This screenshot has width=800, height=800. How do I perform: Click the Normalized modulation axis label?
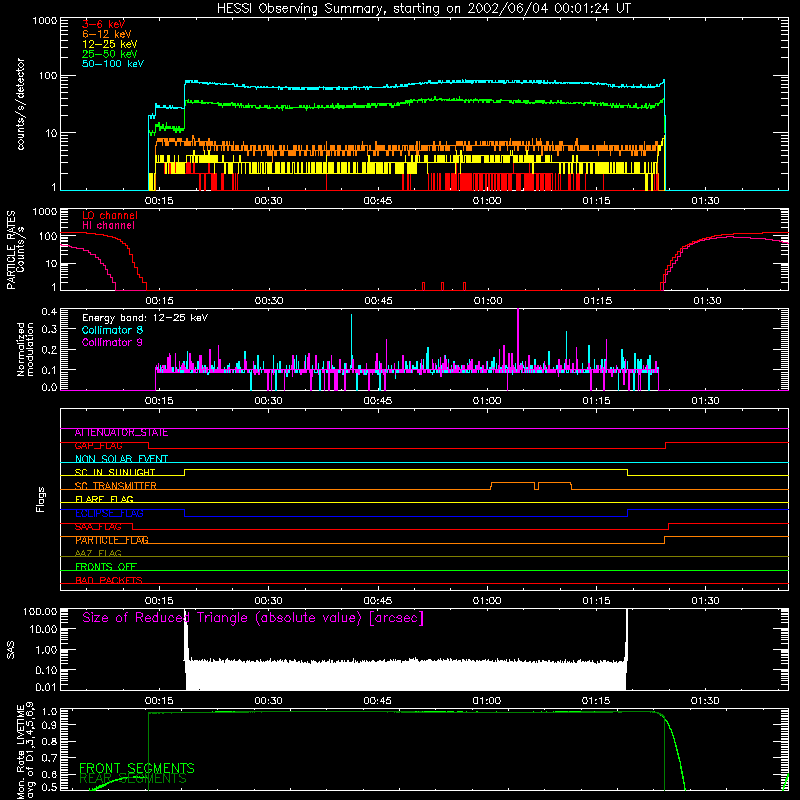(25, 349)
